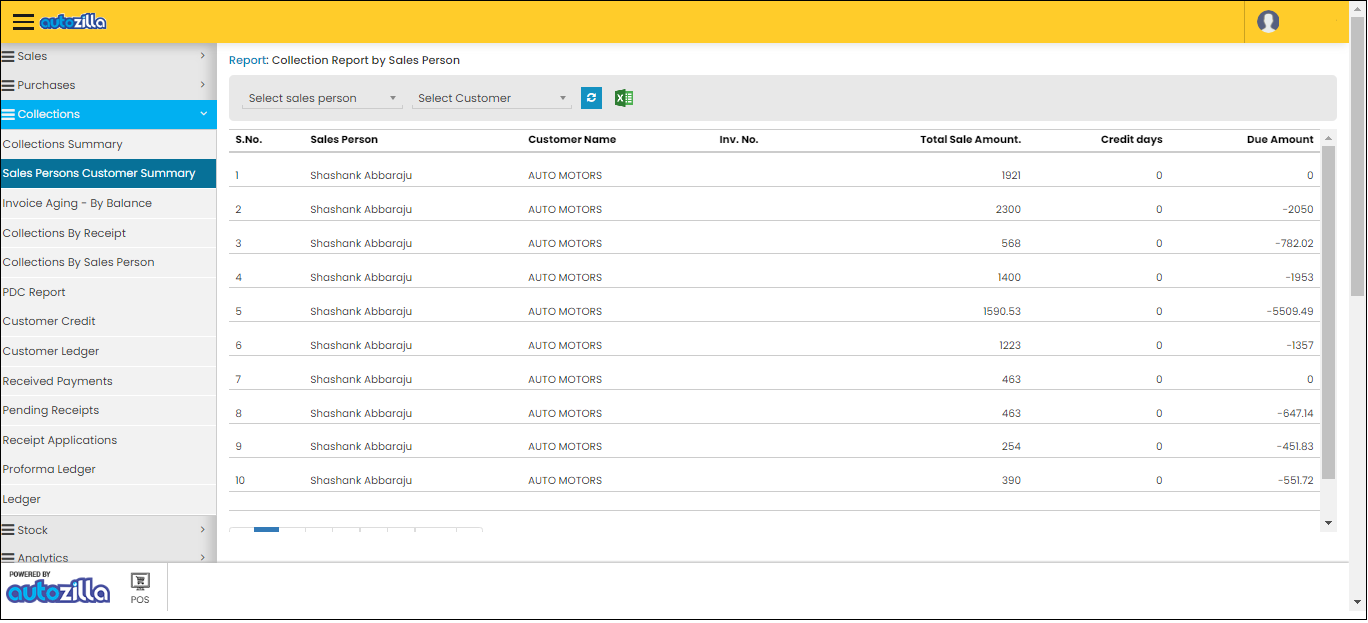Expand the Analytics menu section
The height and width of the screenshot is (623, 1368).
(108, 555)
